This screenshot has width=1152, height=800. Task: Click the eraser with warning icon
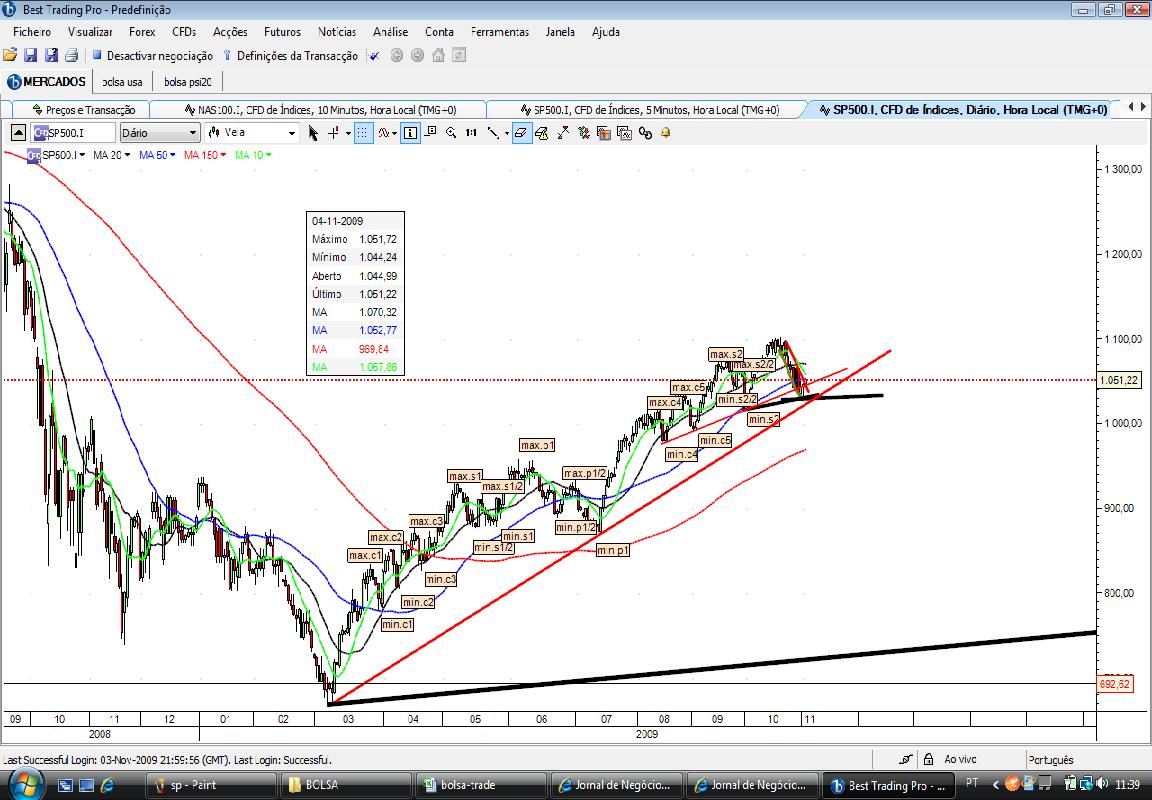pos(542,133)
